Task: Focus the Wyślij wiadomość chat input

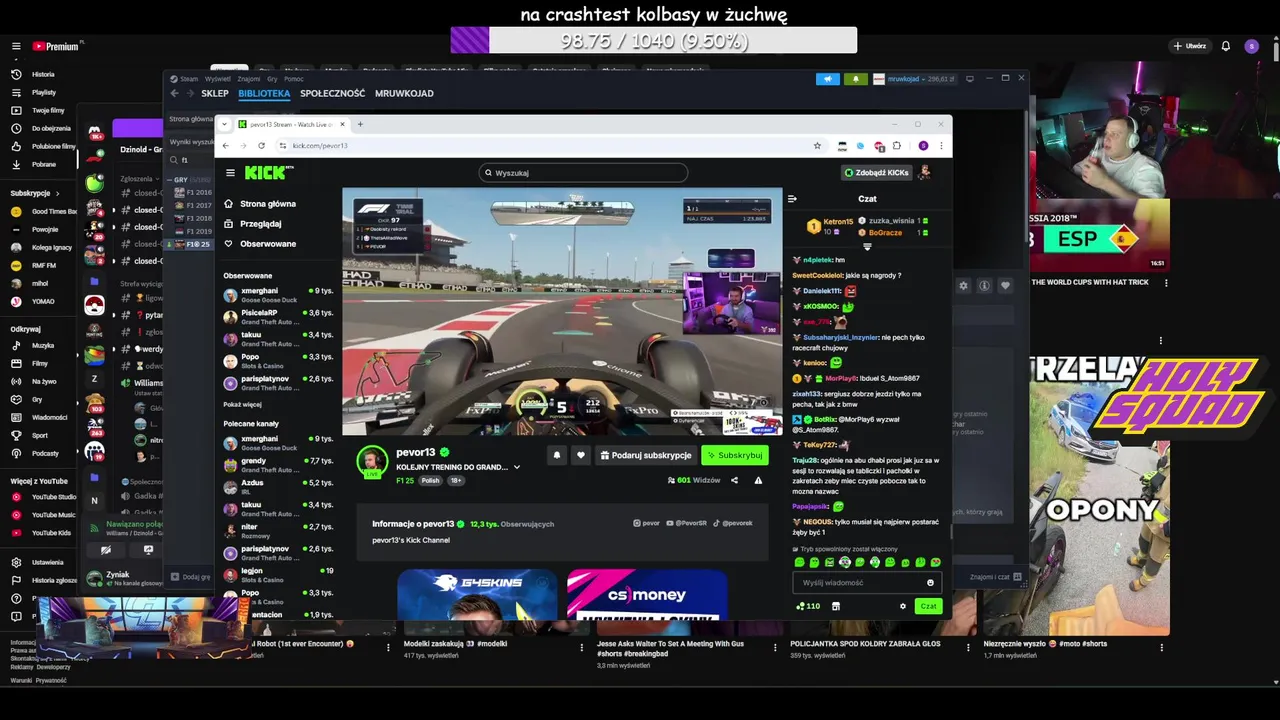Action: coord(866,583)
